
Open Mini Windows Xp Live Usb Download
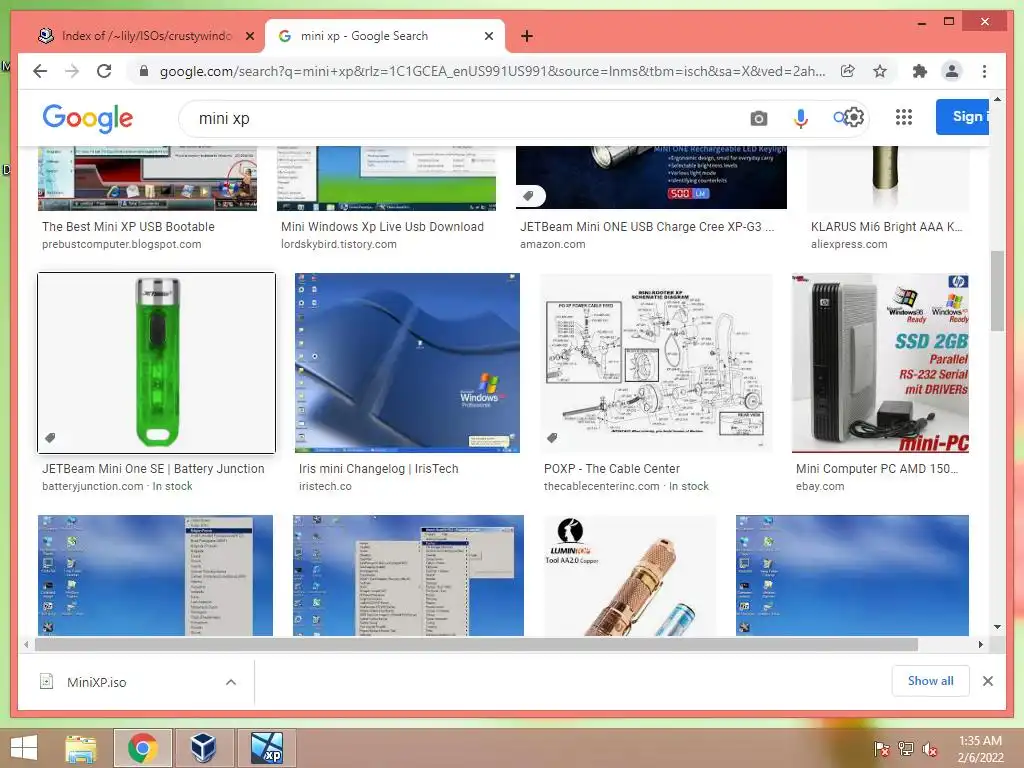pos(383,227)
